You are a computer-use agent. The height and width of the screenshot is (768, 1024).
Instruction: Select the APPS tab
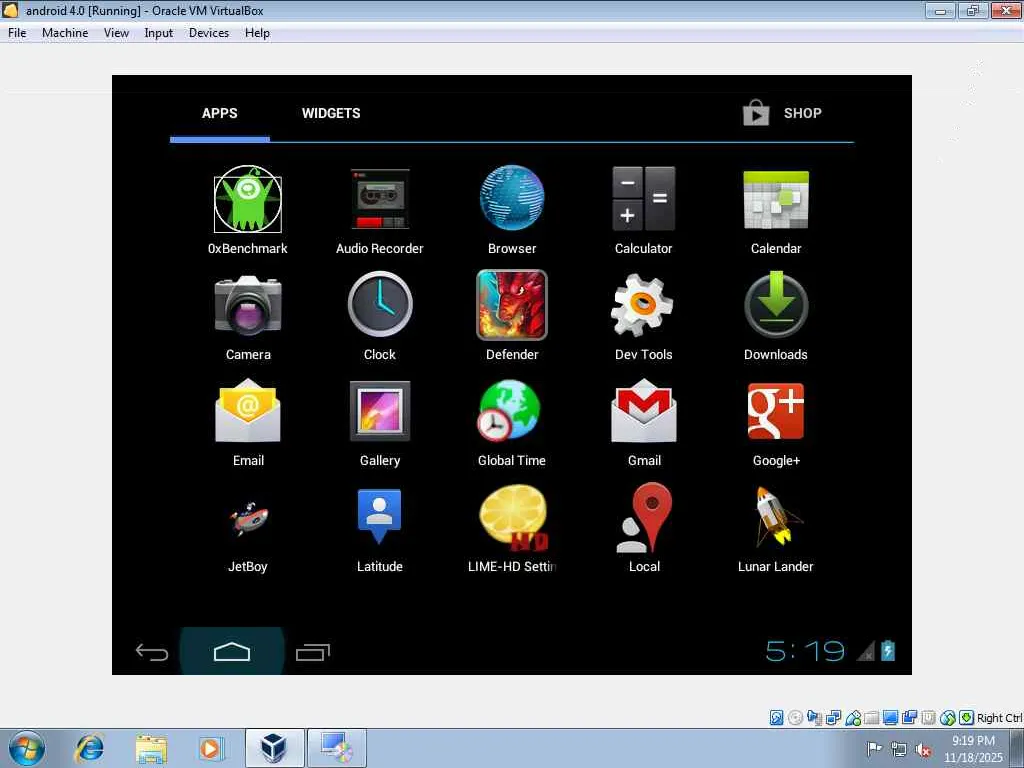(x=219, y=113)
